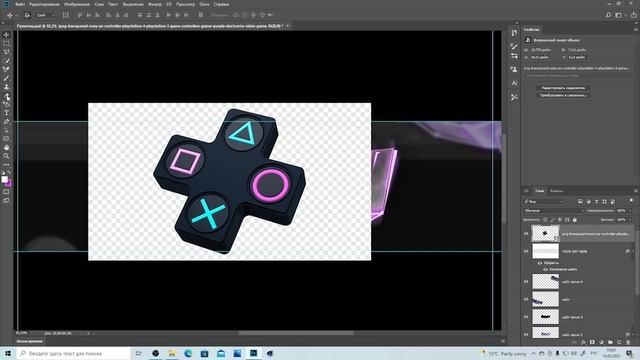Viewport: 640px width, 360px height.
Task: Open the Шкала времени timeline panel
Action: coord(29,341)
